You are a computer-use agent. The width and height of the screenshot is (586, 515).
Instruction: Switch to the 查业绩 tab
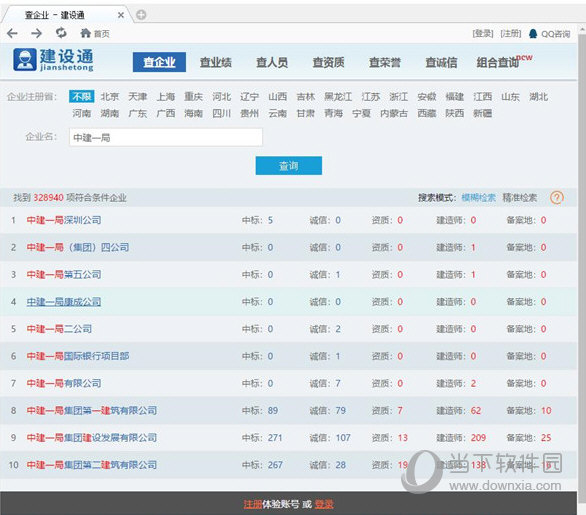(x=216, y=62)
